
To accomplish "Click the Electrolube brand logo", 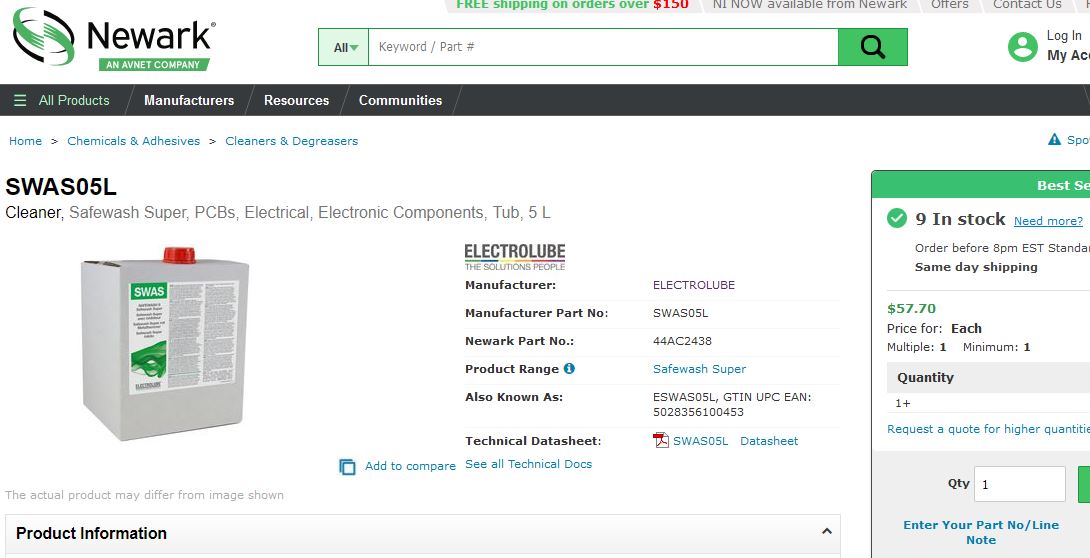I will click(514, 256).
